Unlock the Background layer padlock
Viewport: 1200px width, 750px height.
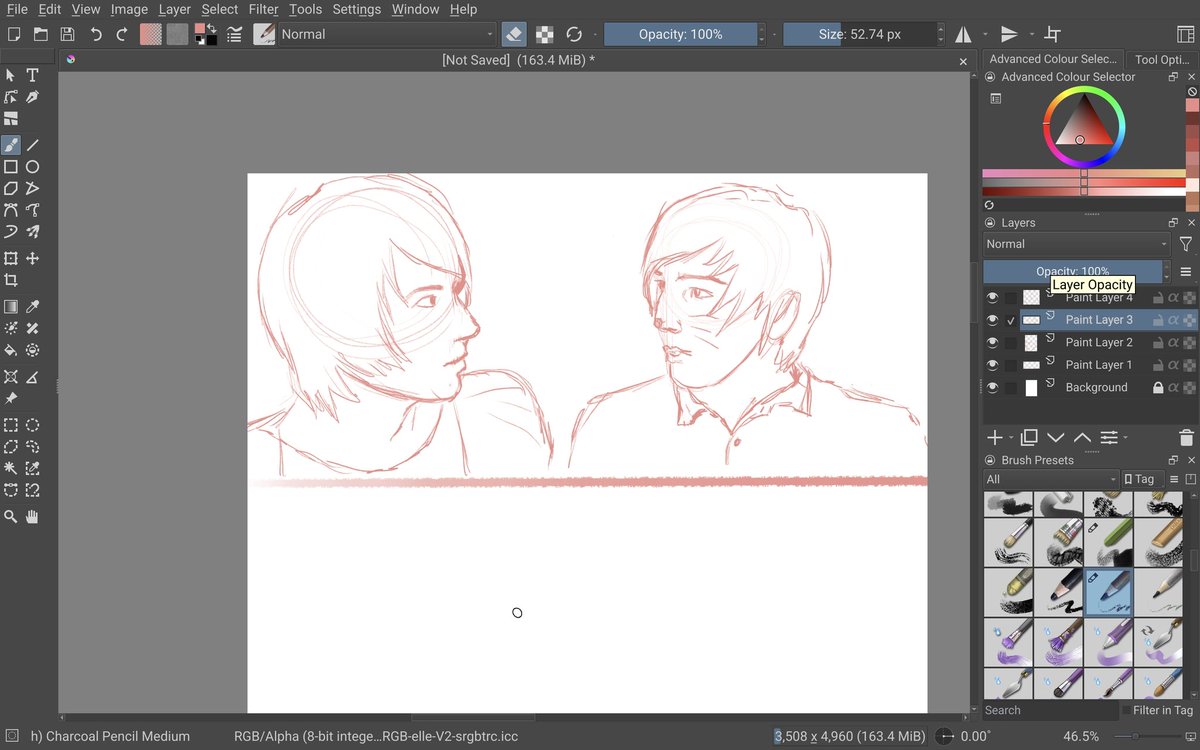1158,387
